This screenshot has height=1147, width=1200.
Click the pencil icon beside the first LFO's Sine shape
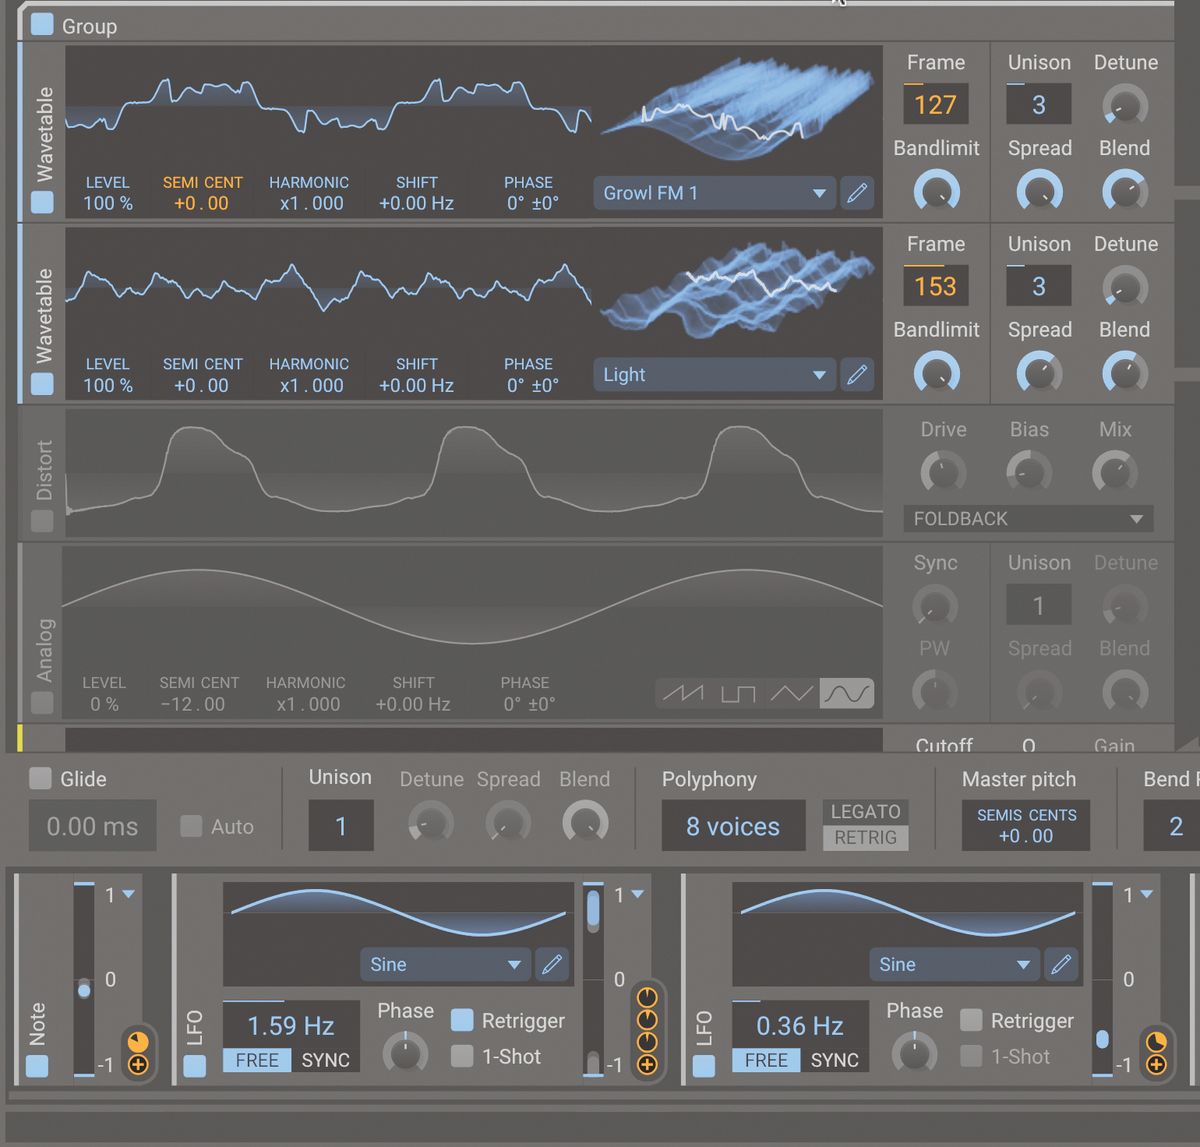point(552,965)
